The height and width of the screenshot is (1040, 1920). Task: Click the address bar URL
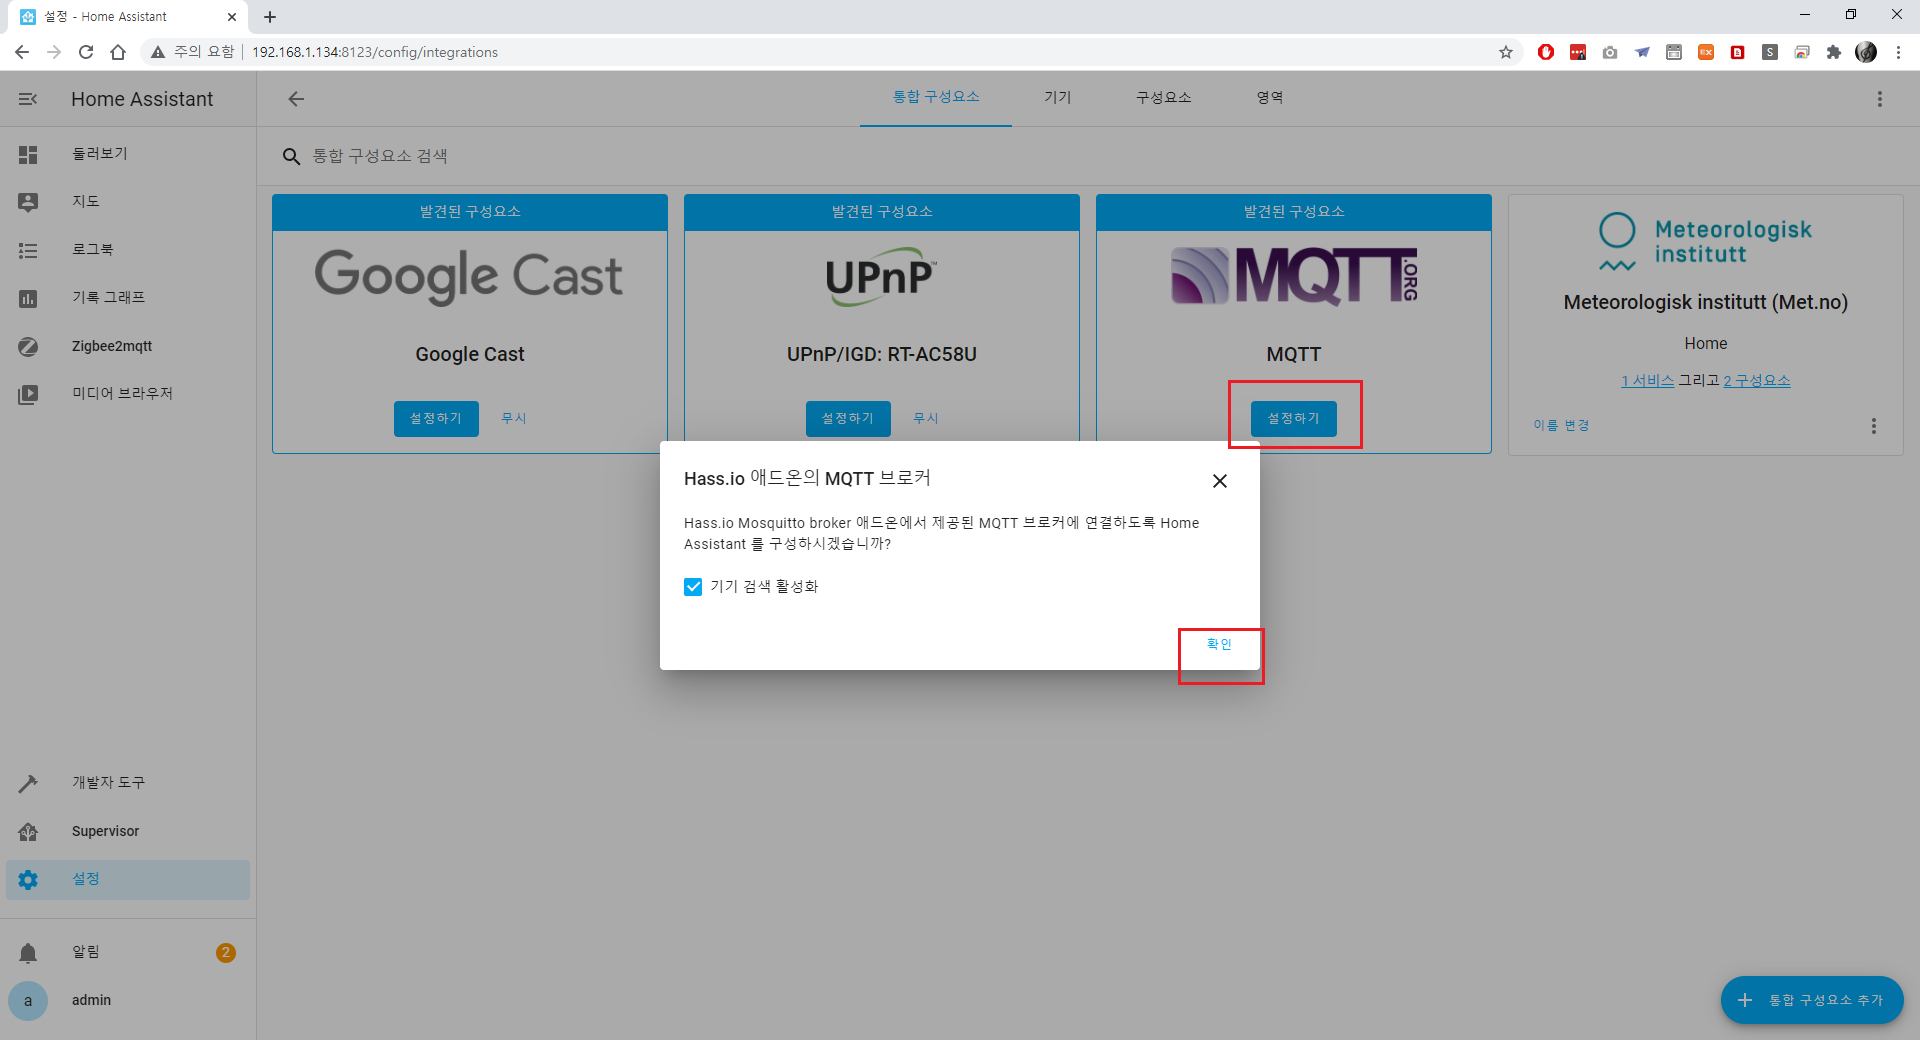[x=375, y=52]
